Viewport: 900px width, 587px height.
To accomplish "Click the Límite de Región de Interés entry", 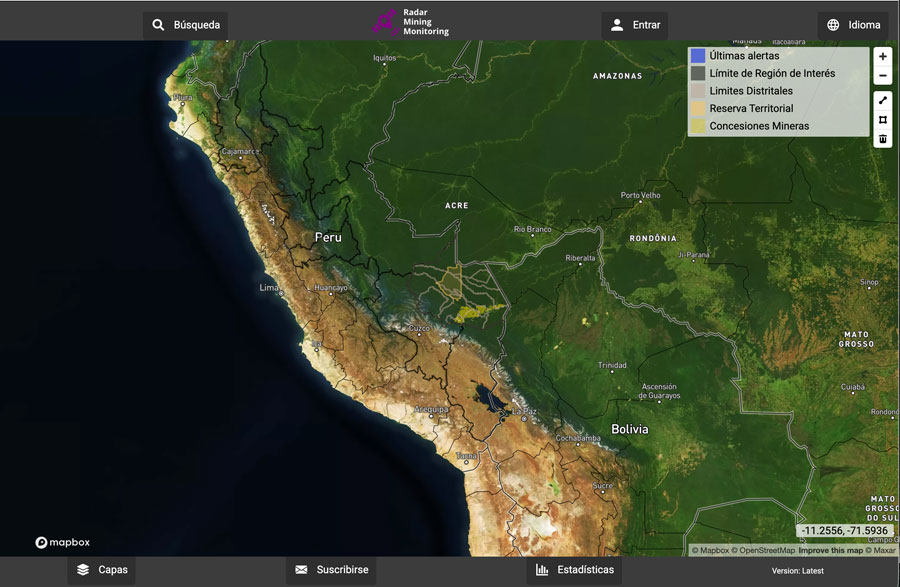I will coord(771,73).
